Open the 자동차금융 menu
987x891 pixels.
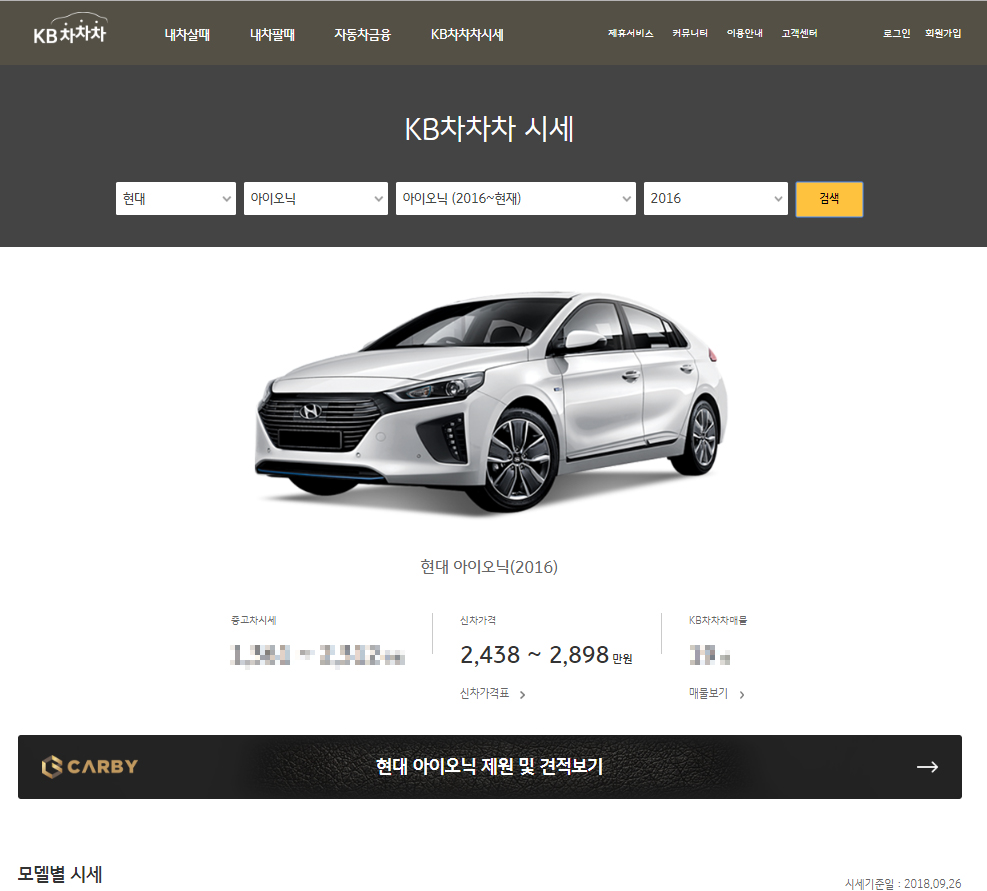click(x=362, y=35)
